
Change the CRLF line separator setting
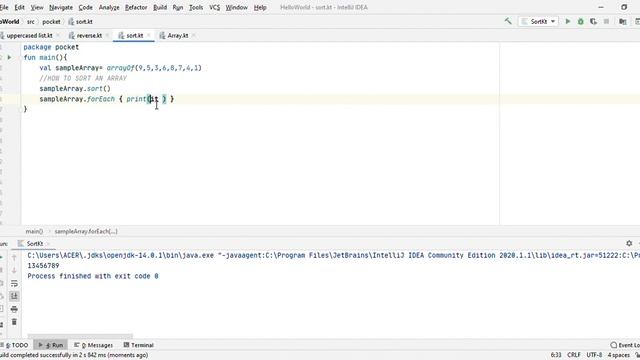pyautogui.click(x=574, y=355)
